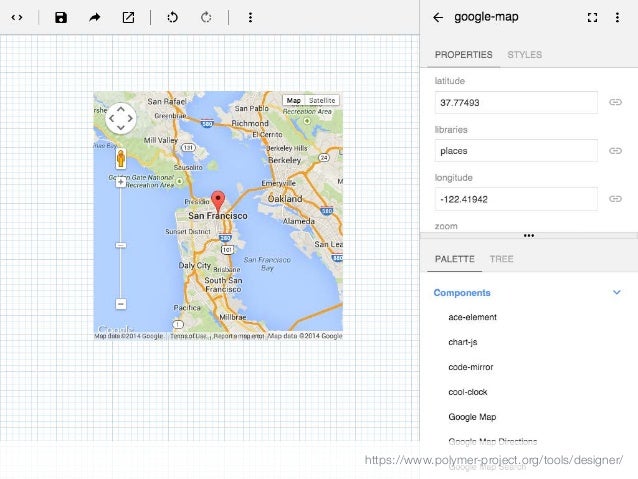Open toolbar overflow menu with three dots
Viewport: 638px width, 479px height.
tap(250, 17)
